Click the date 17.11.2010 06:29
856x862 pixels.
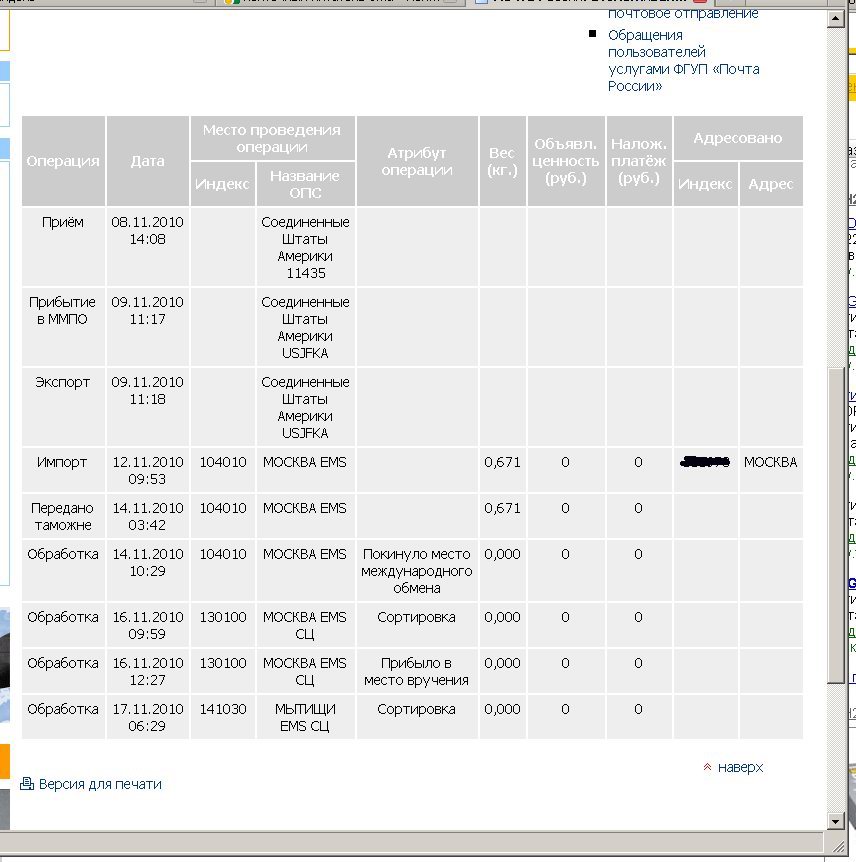[x=147, y=717]
